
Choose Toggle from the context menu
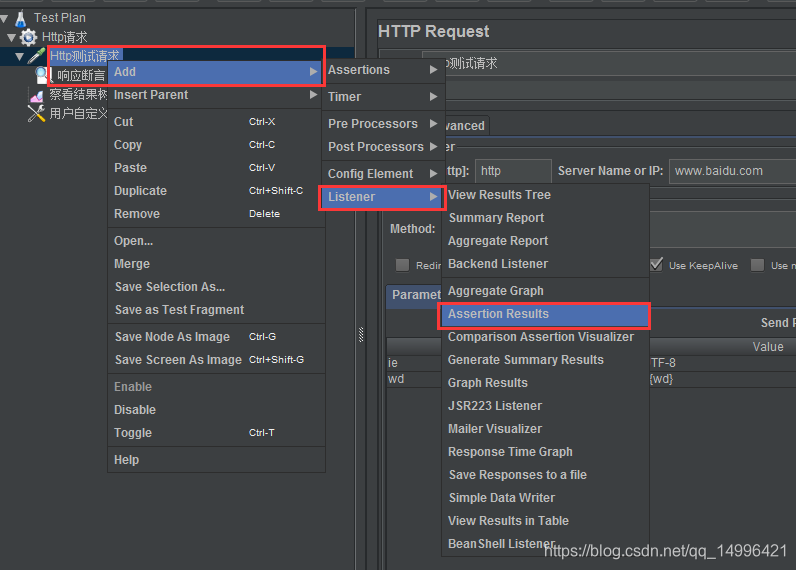tap(216, 432)
